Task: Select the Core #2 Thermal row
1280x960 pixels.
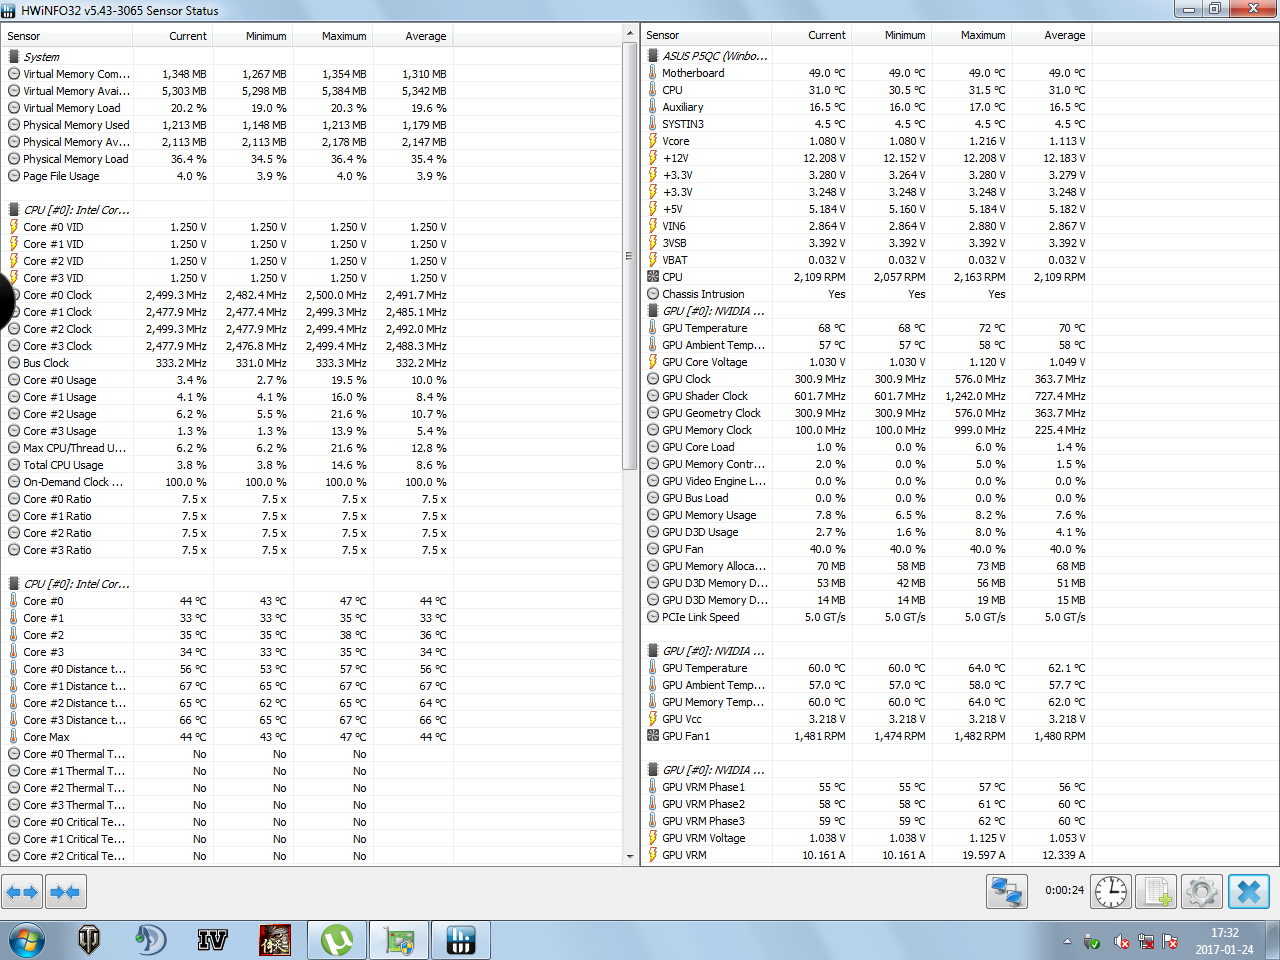Action: click(312, 788)
